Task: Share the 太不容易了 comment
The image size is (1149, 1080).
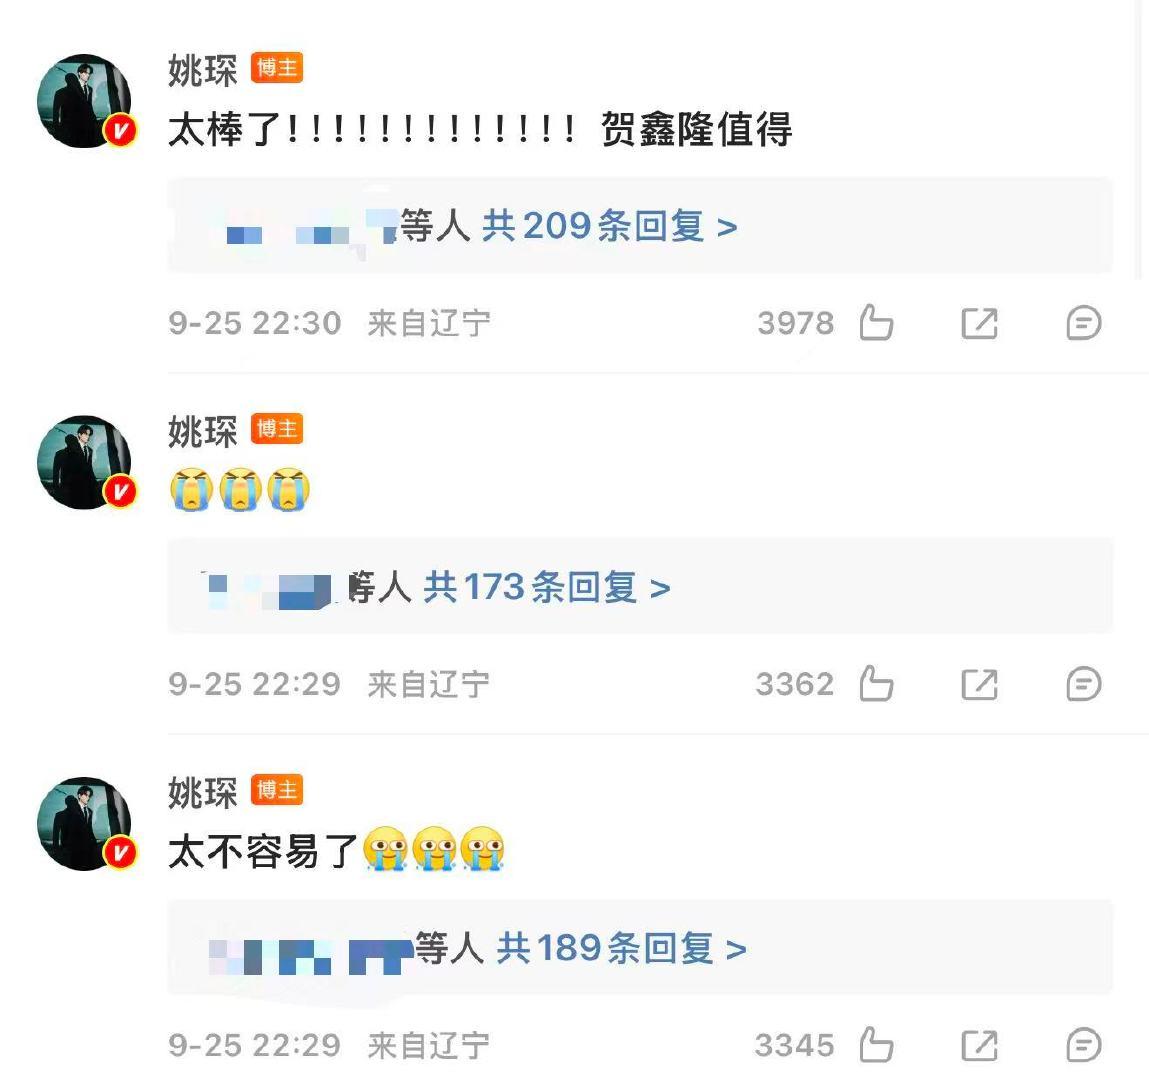Action: pyautogui.click(x=980, y=1046)
